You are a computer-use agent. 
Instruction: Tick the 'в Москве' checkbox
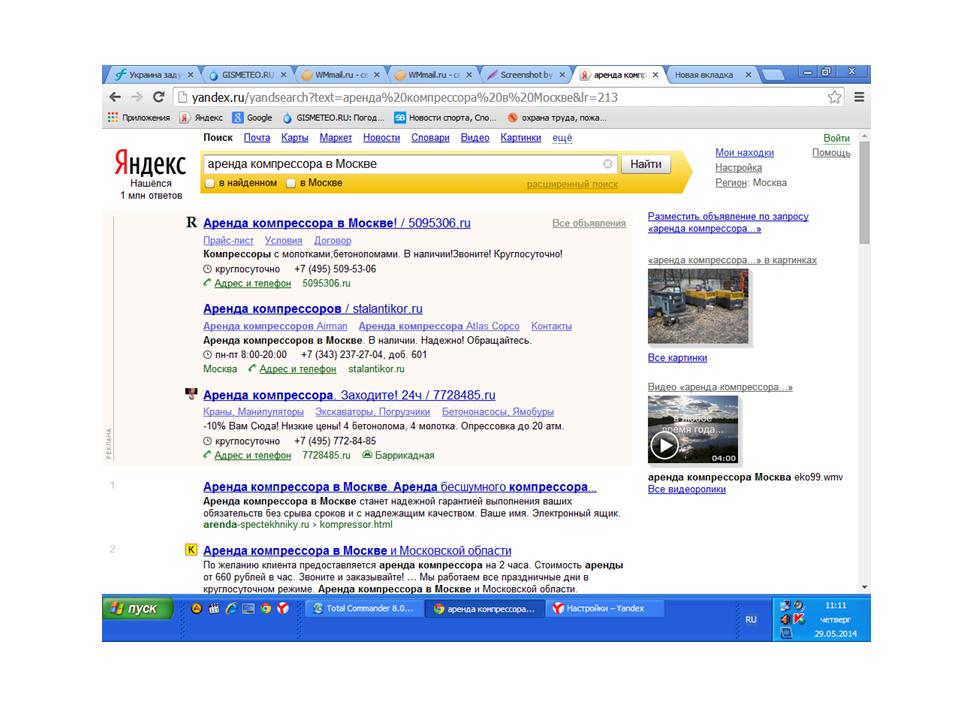[291, 183]
